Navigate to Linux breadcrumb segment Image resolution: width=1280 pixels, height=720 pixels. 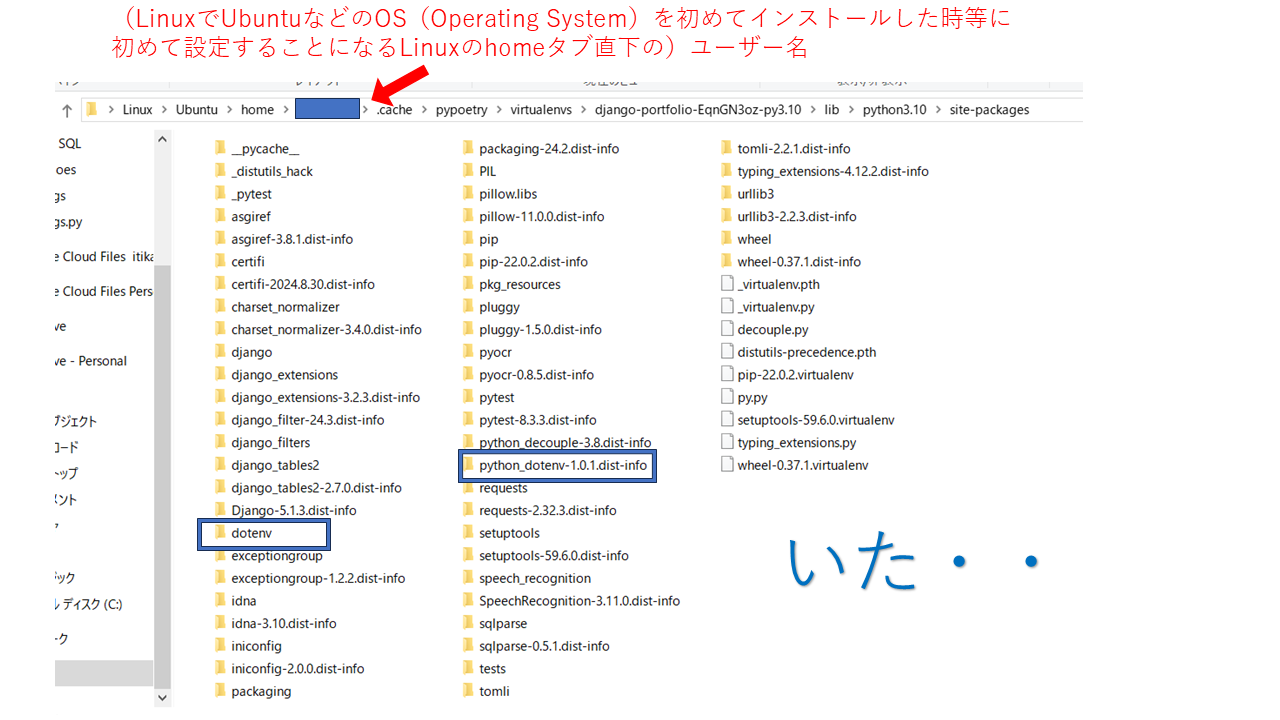138,110
